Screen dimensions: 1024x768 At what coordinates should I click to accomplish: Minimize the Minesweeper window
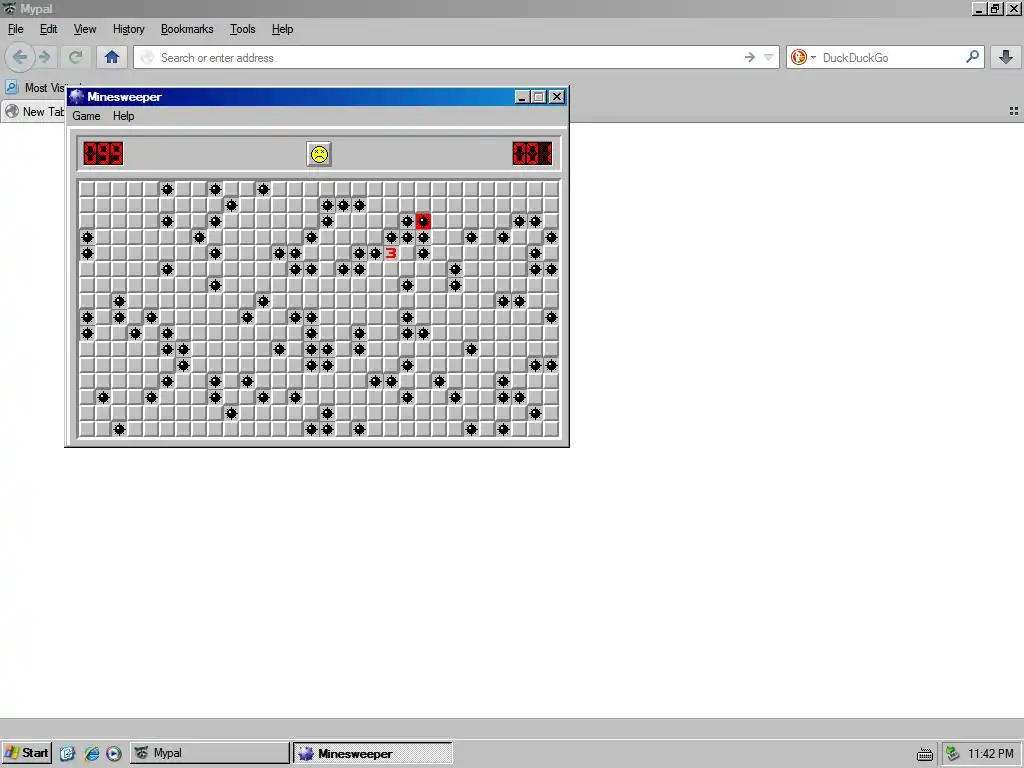click(522, 97)
